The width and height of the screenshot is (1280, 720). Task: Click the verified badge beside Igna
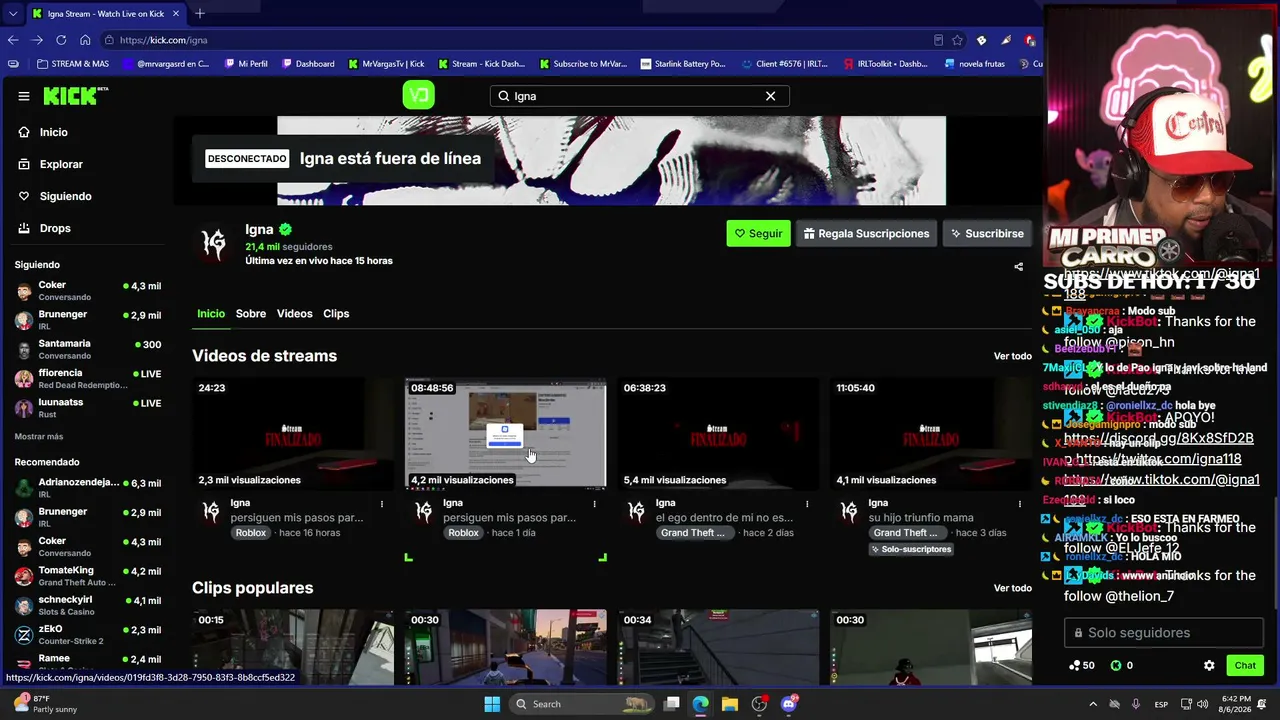(285, 229)
